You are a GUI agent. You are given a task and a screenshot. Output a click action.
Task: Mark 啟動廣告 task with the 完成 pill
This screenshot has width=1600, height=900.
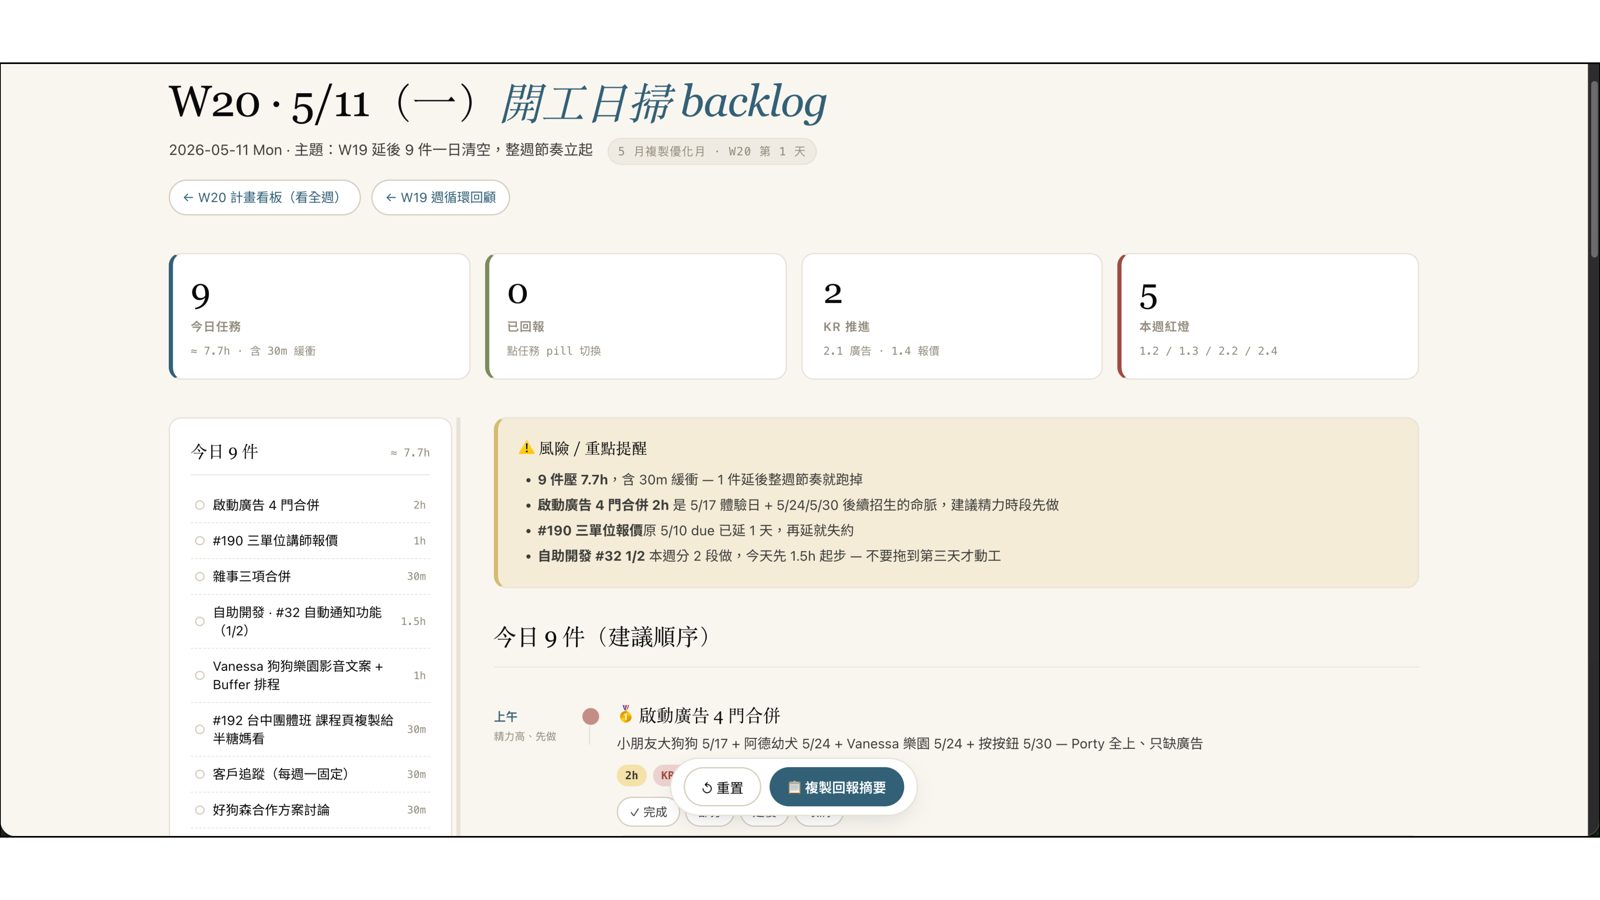(648, 812)
